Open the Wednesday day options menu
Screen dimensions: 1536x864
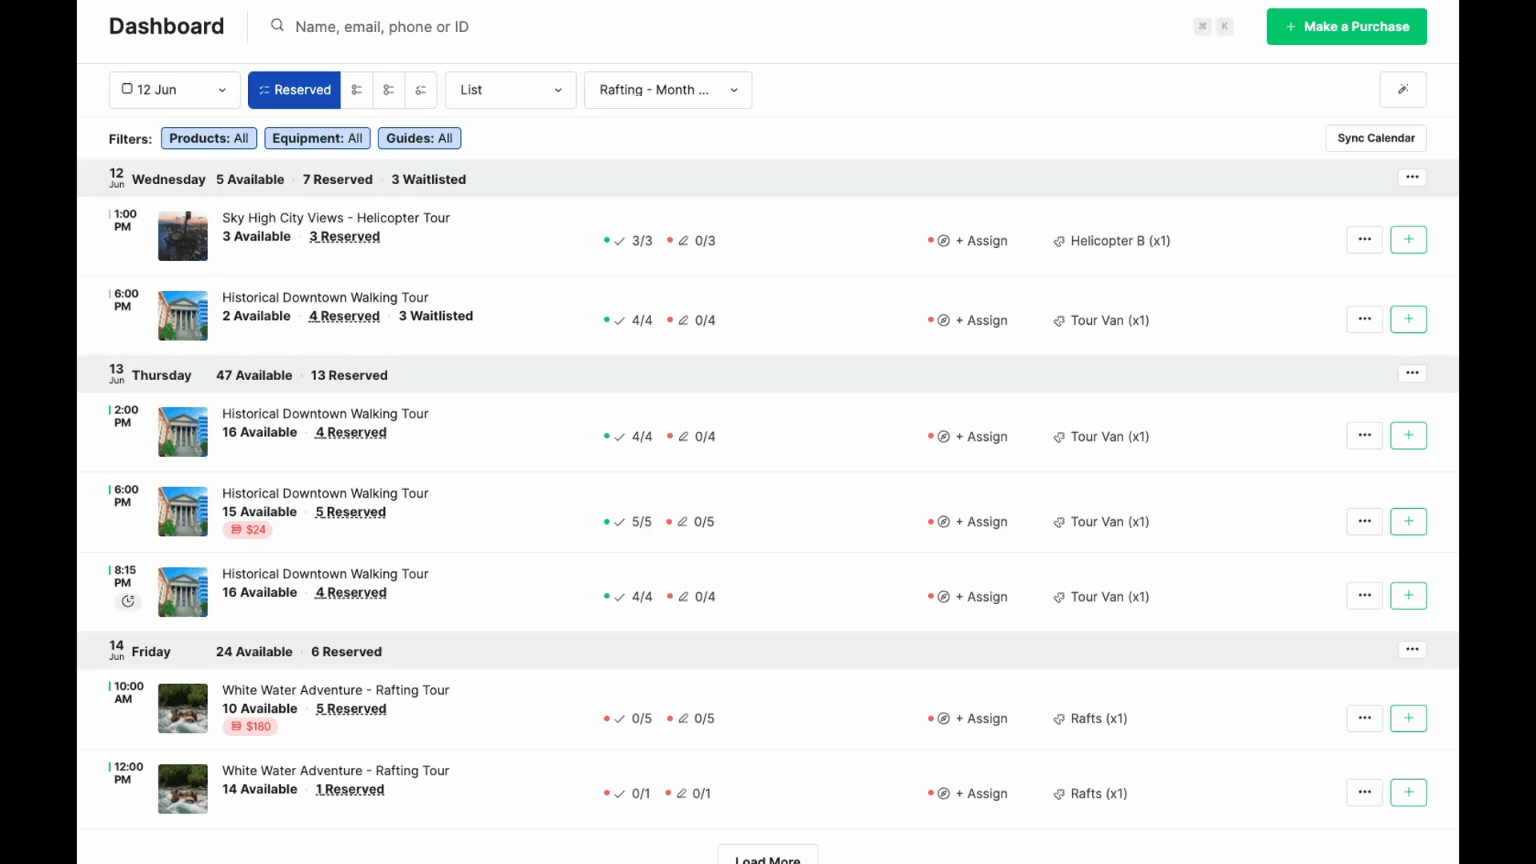[x=1411, y=177]
